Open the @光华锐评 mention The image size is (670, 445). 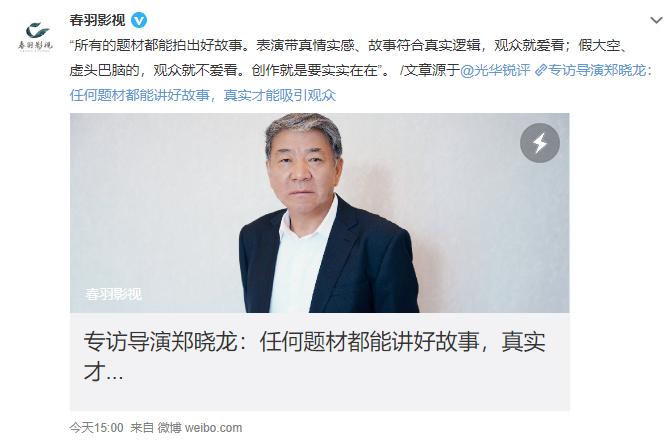495,70
